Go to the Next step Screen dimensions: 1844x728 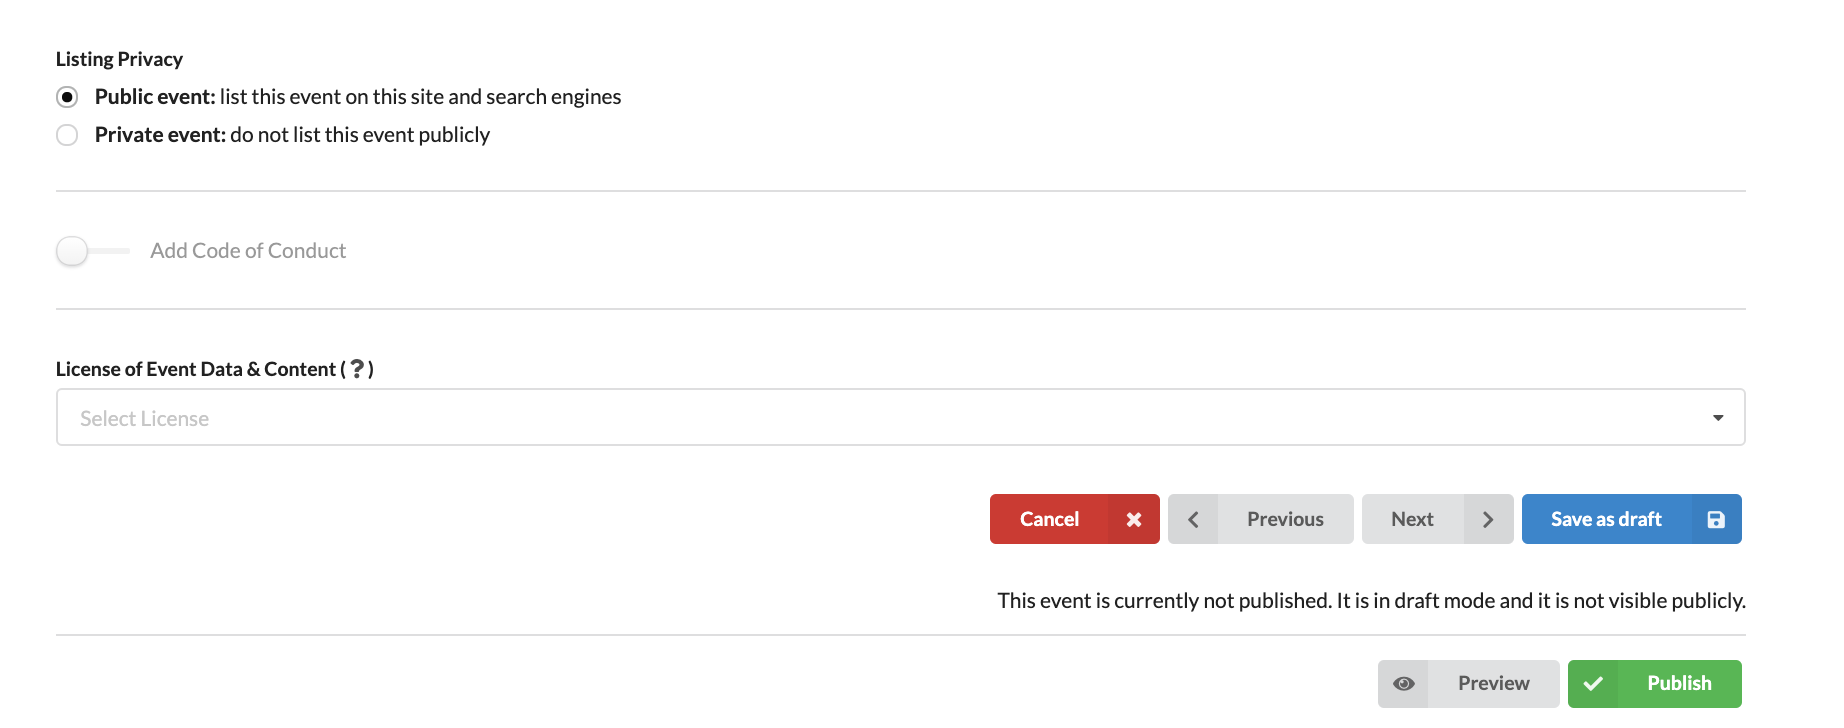[x=1438, y=519]
